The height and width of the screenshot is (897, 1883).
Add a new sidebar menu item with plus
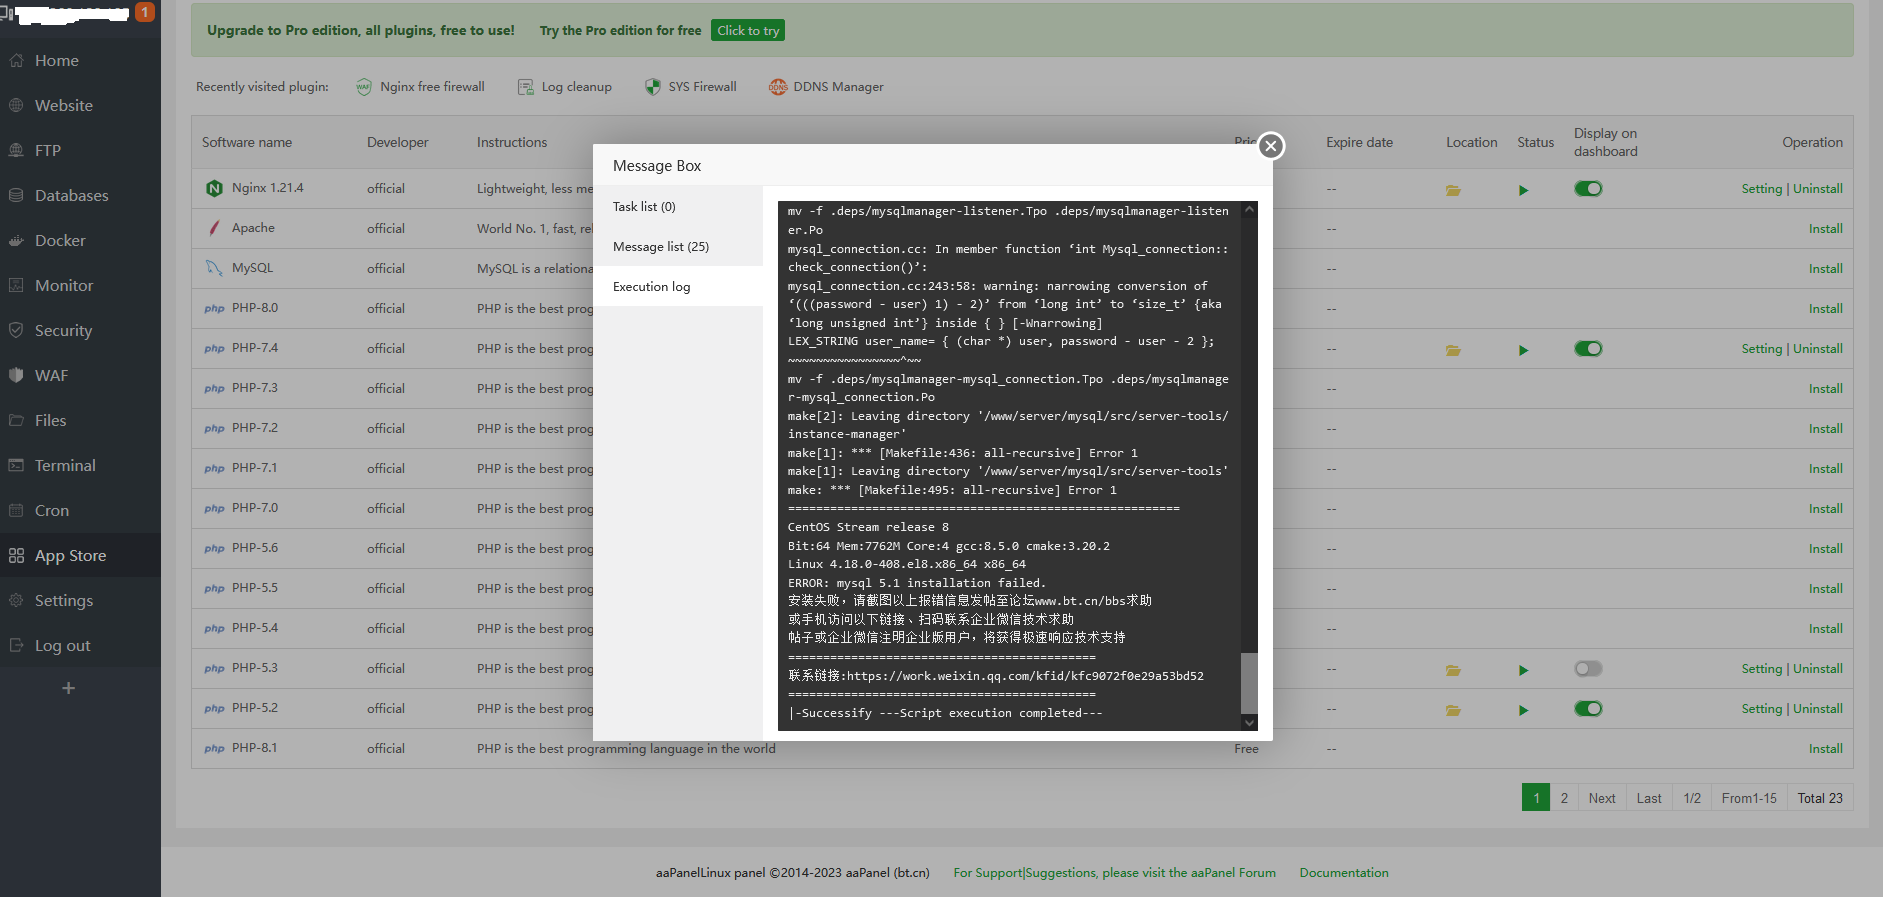click(x=68, y=688)
